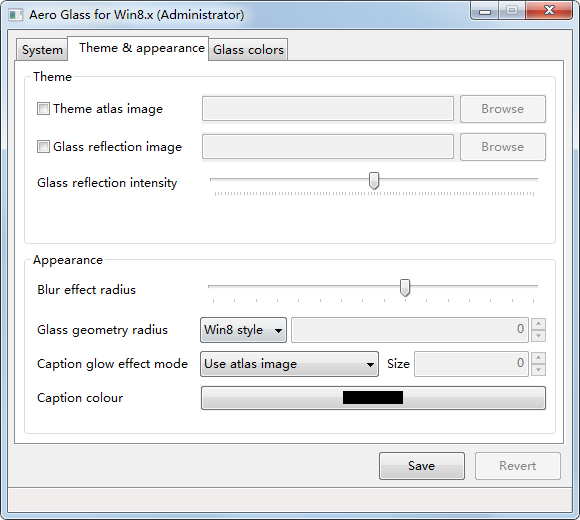Click the maximize button in title bar
580x520 pixels.
[x=512, y=11]
